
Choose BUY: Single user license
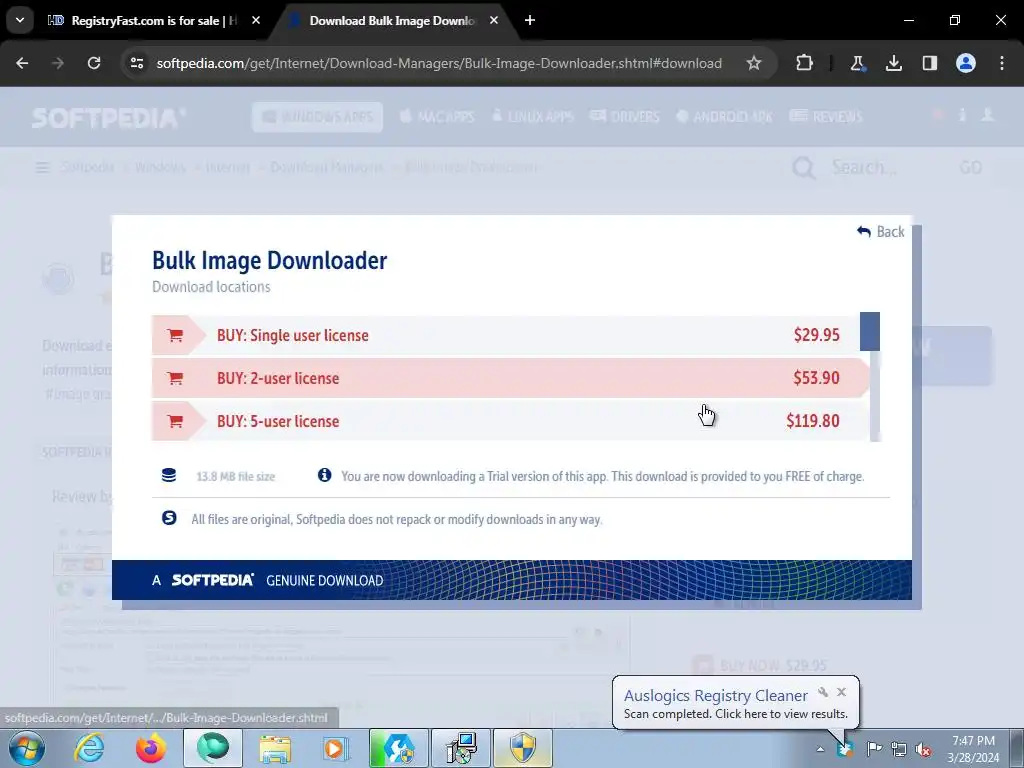[x=511, y=335]
